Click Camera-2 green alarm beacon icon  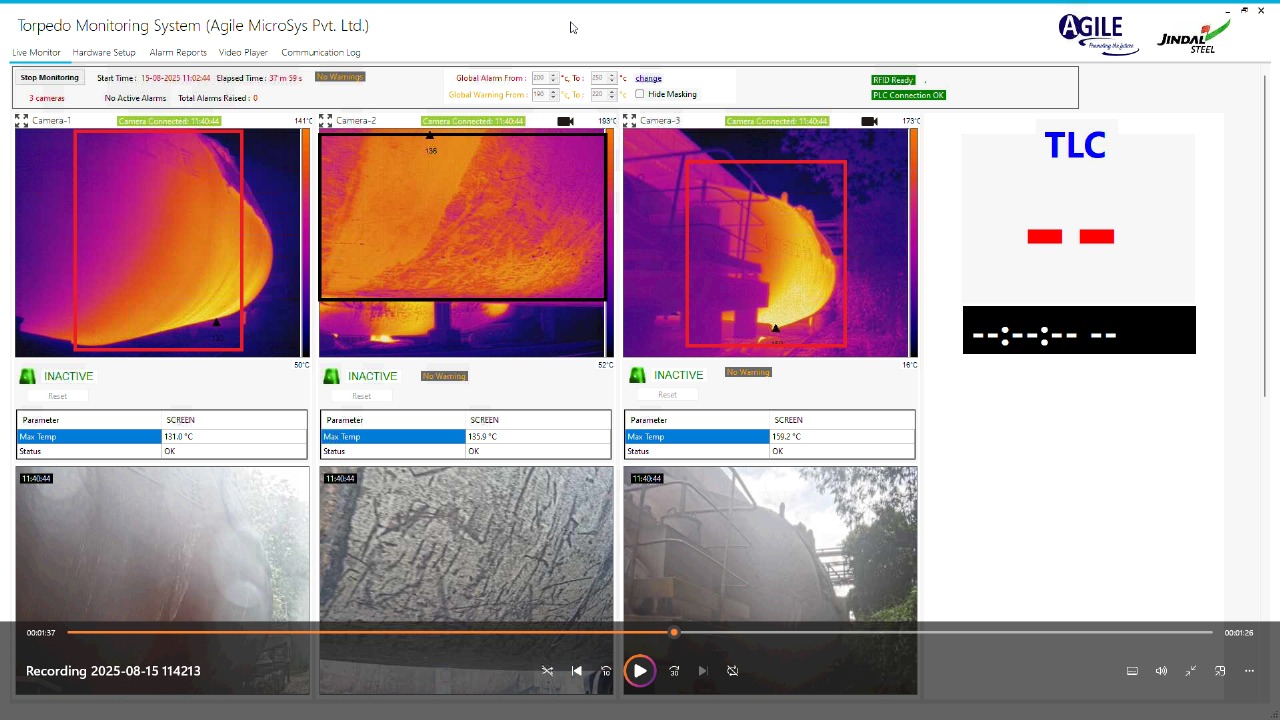(x=331, y=376)
